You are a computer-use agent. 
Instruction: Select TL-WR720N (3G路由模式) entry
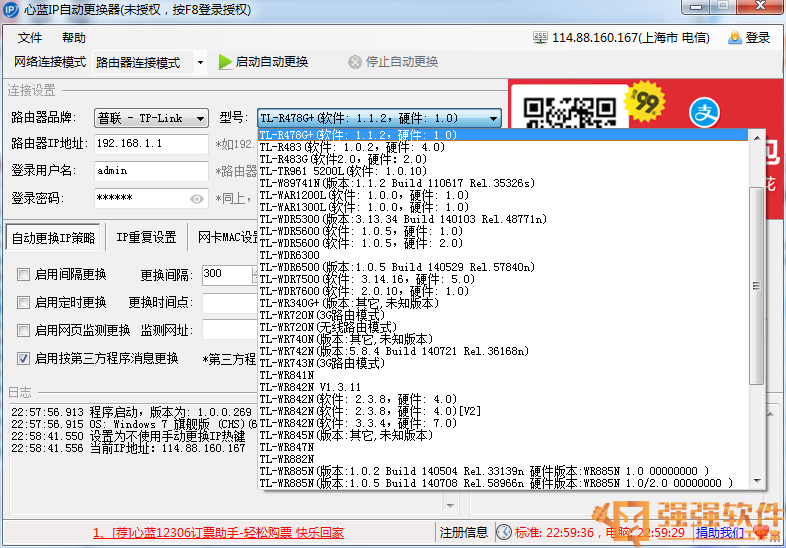click(503, 315)
